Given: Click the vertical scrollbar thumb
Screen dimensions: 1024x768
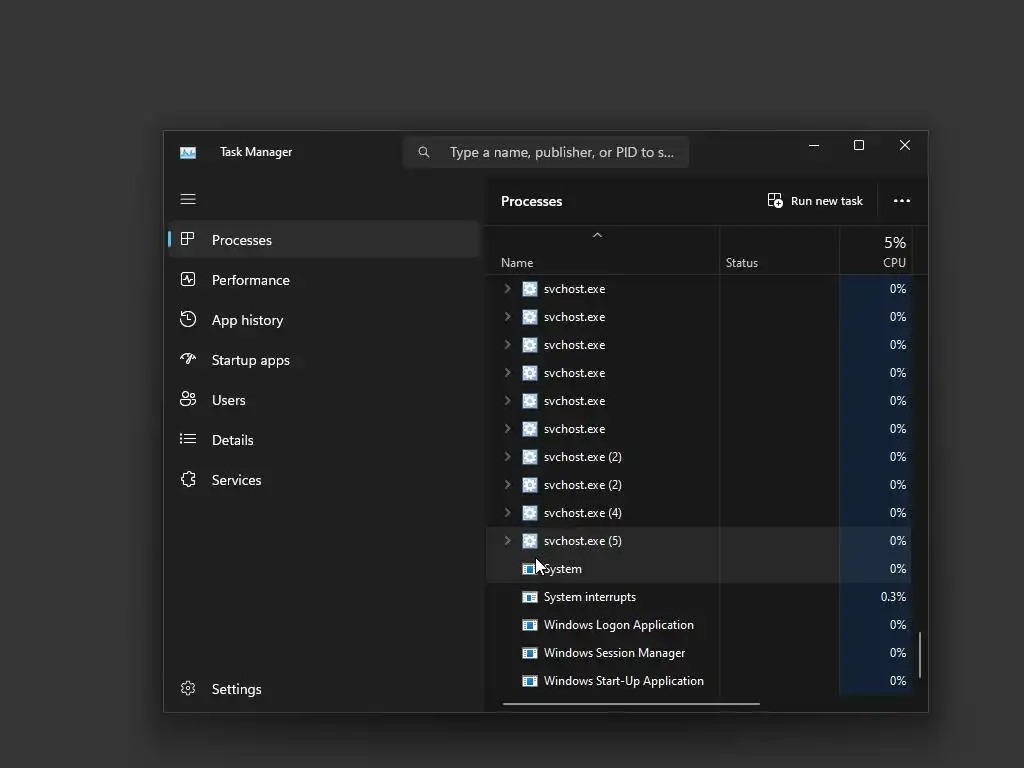Looking at the screenshot, I should click(920, 654).
